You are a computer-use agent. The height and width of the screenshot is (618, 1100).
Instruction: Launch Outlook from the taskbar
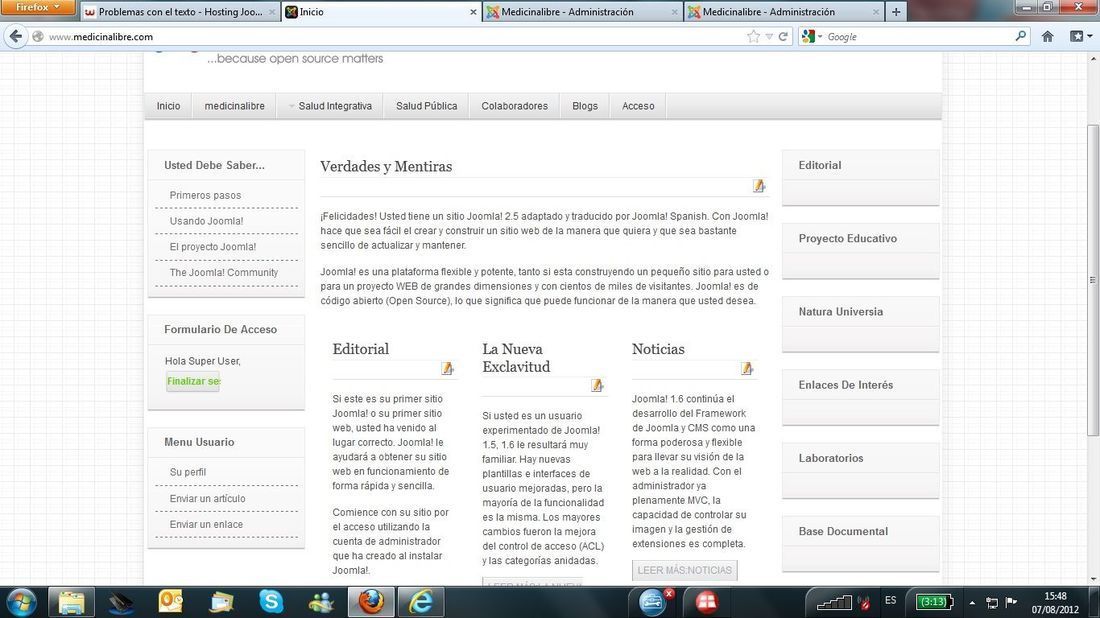coord(170,602)
